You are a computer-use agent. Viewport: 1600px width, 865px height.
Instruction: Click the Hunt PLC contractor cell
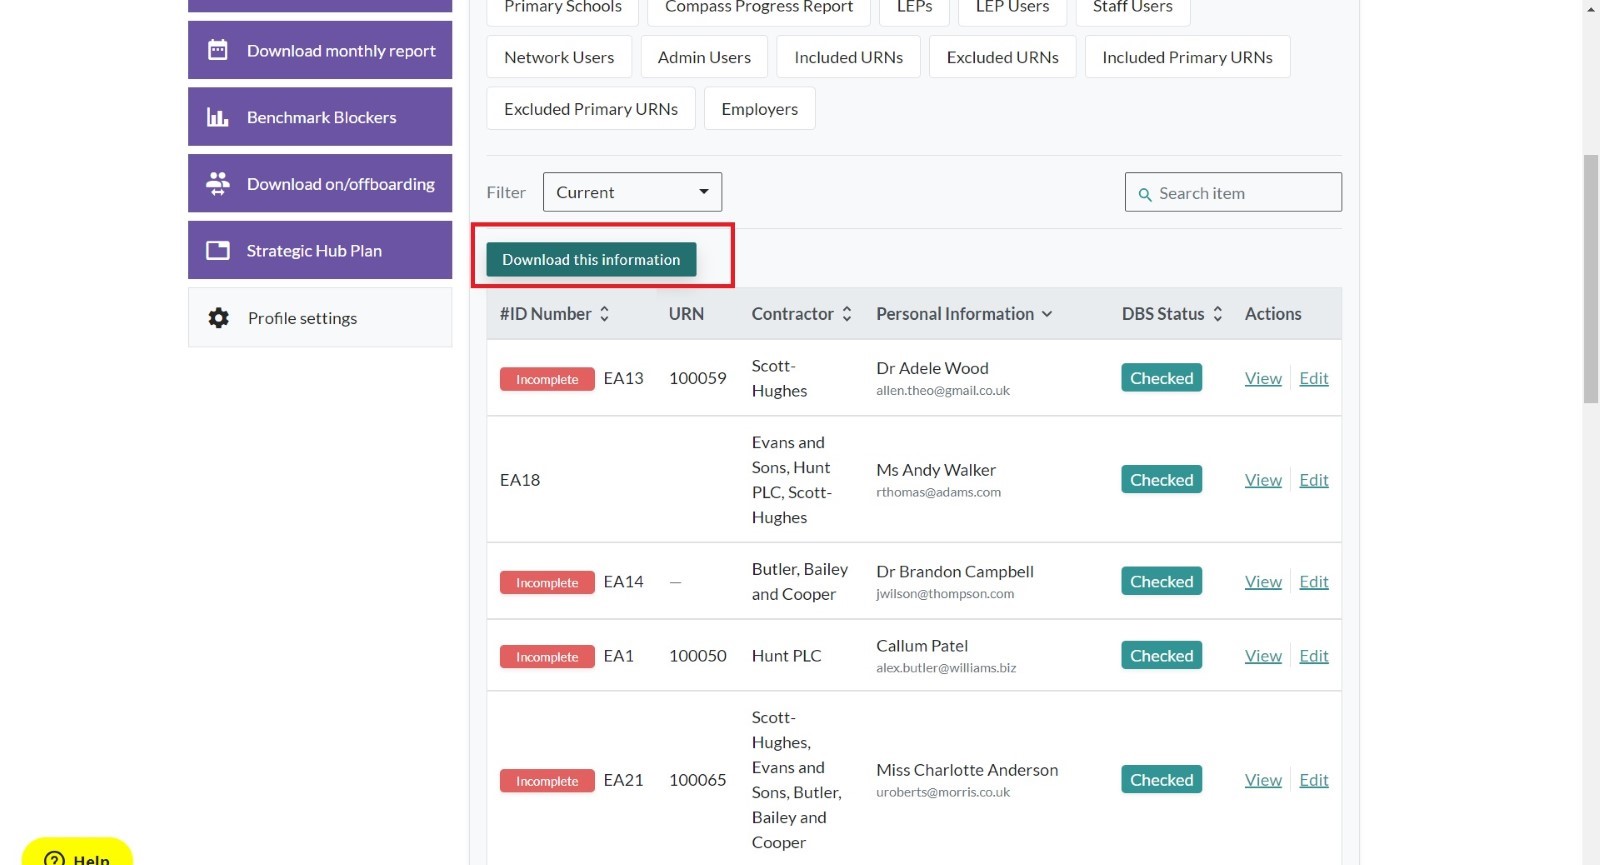[x=787, y=656]
